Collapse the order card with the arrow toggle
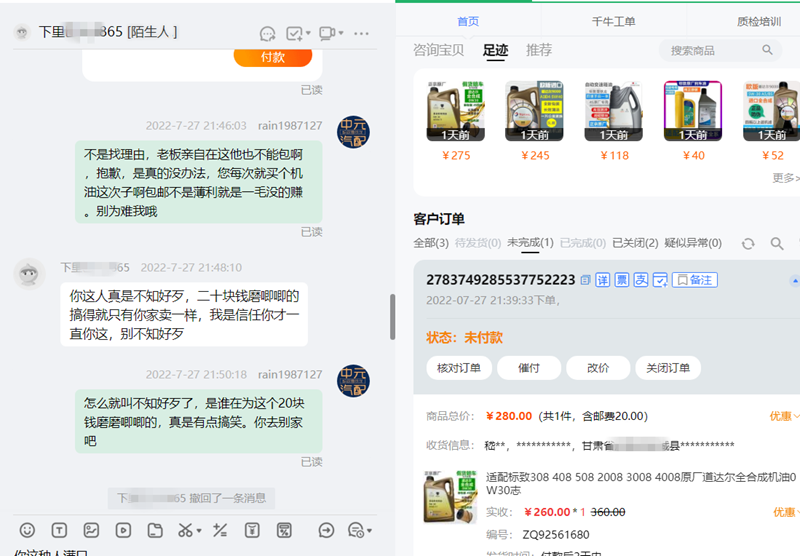This screenshot has width=800, height=556. pos(794,280)
